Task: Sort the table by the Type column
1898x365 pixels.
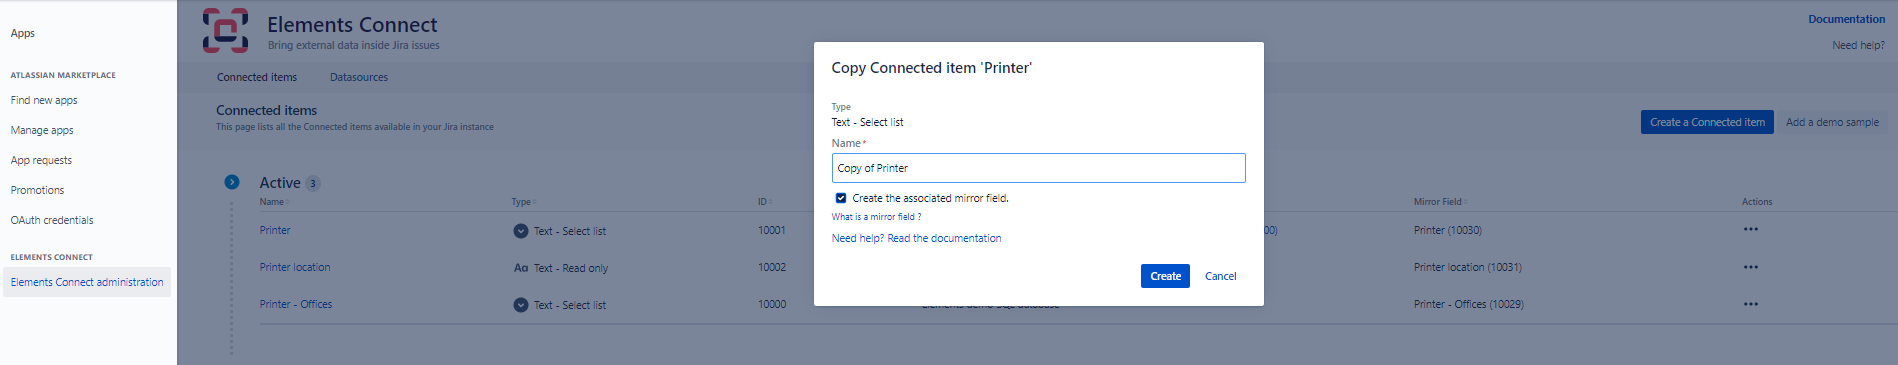Action: (x=523, y=202)
